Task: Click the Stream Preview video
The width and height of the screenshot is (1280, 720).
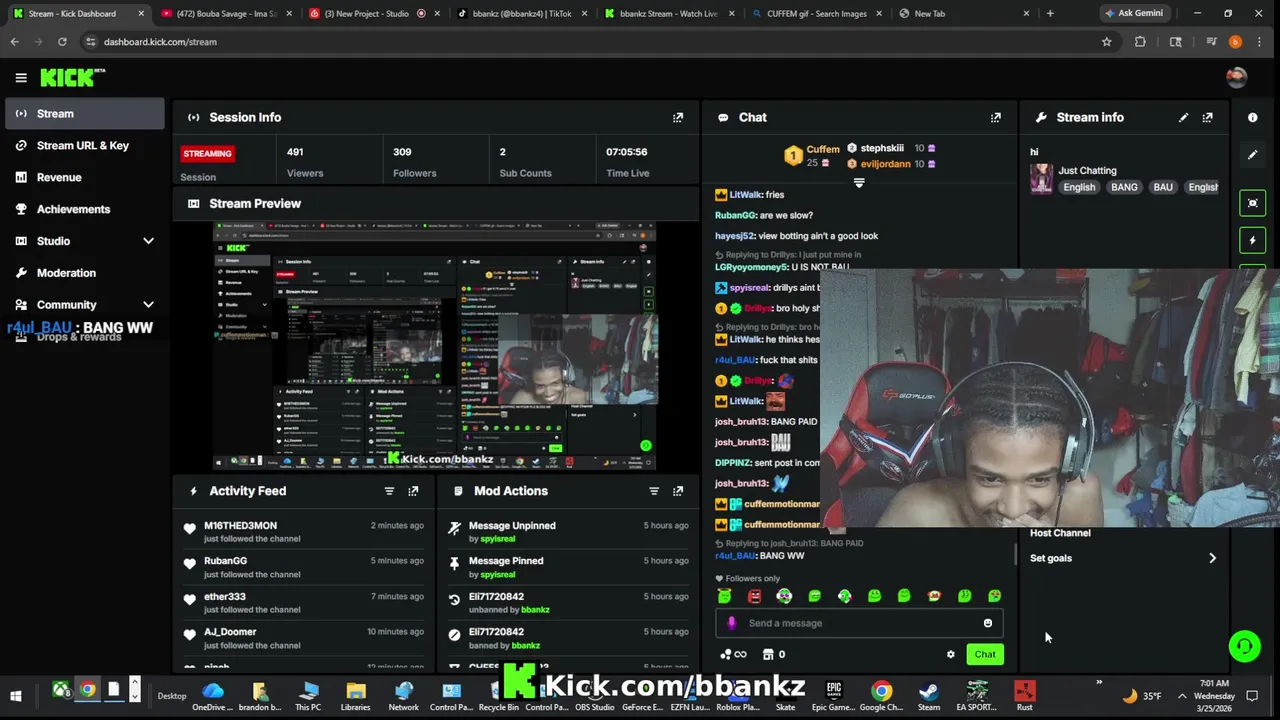Action: coord(435,346)
